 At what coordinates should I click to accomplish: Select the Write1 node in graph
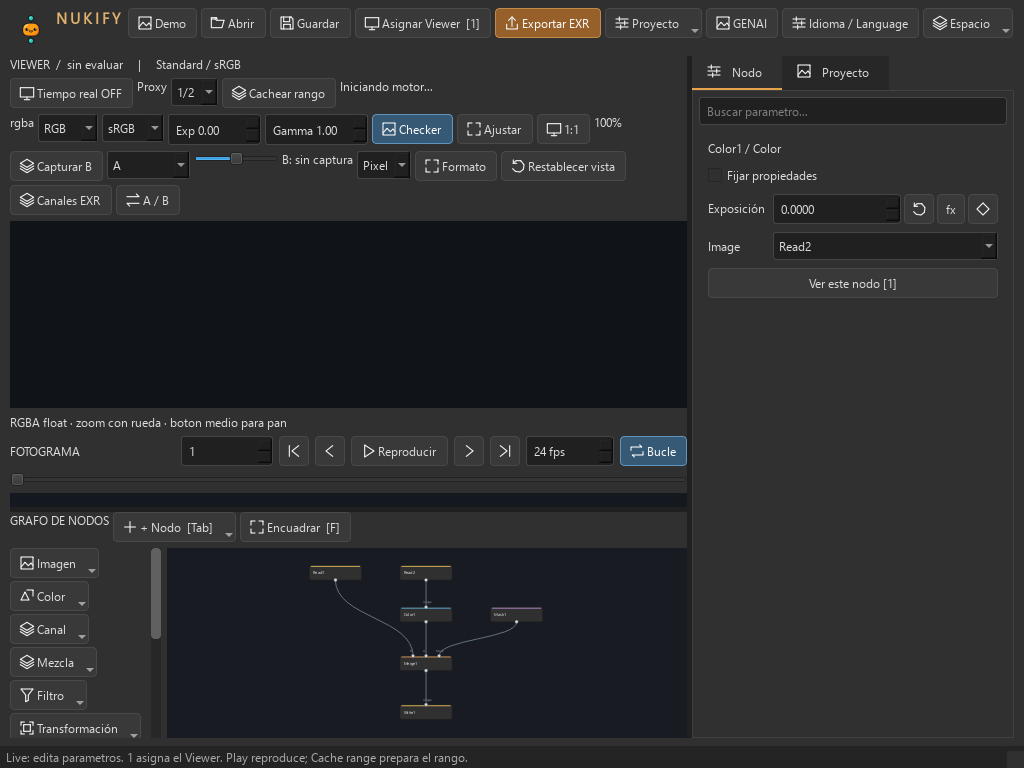[426, 712]
